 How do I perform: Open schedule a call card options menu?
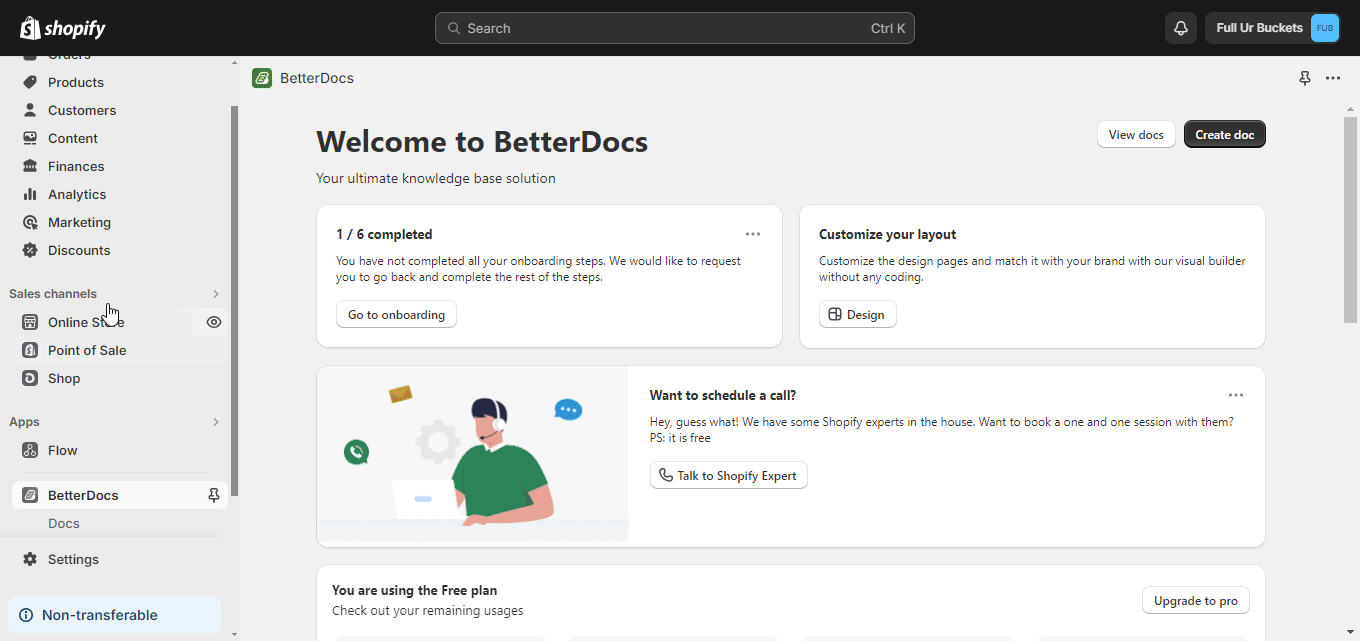click(1236, 395)
